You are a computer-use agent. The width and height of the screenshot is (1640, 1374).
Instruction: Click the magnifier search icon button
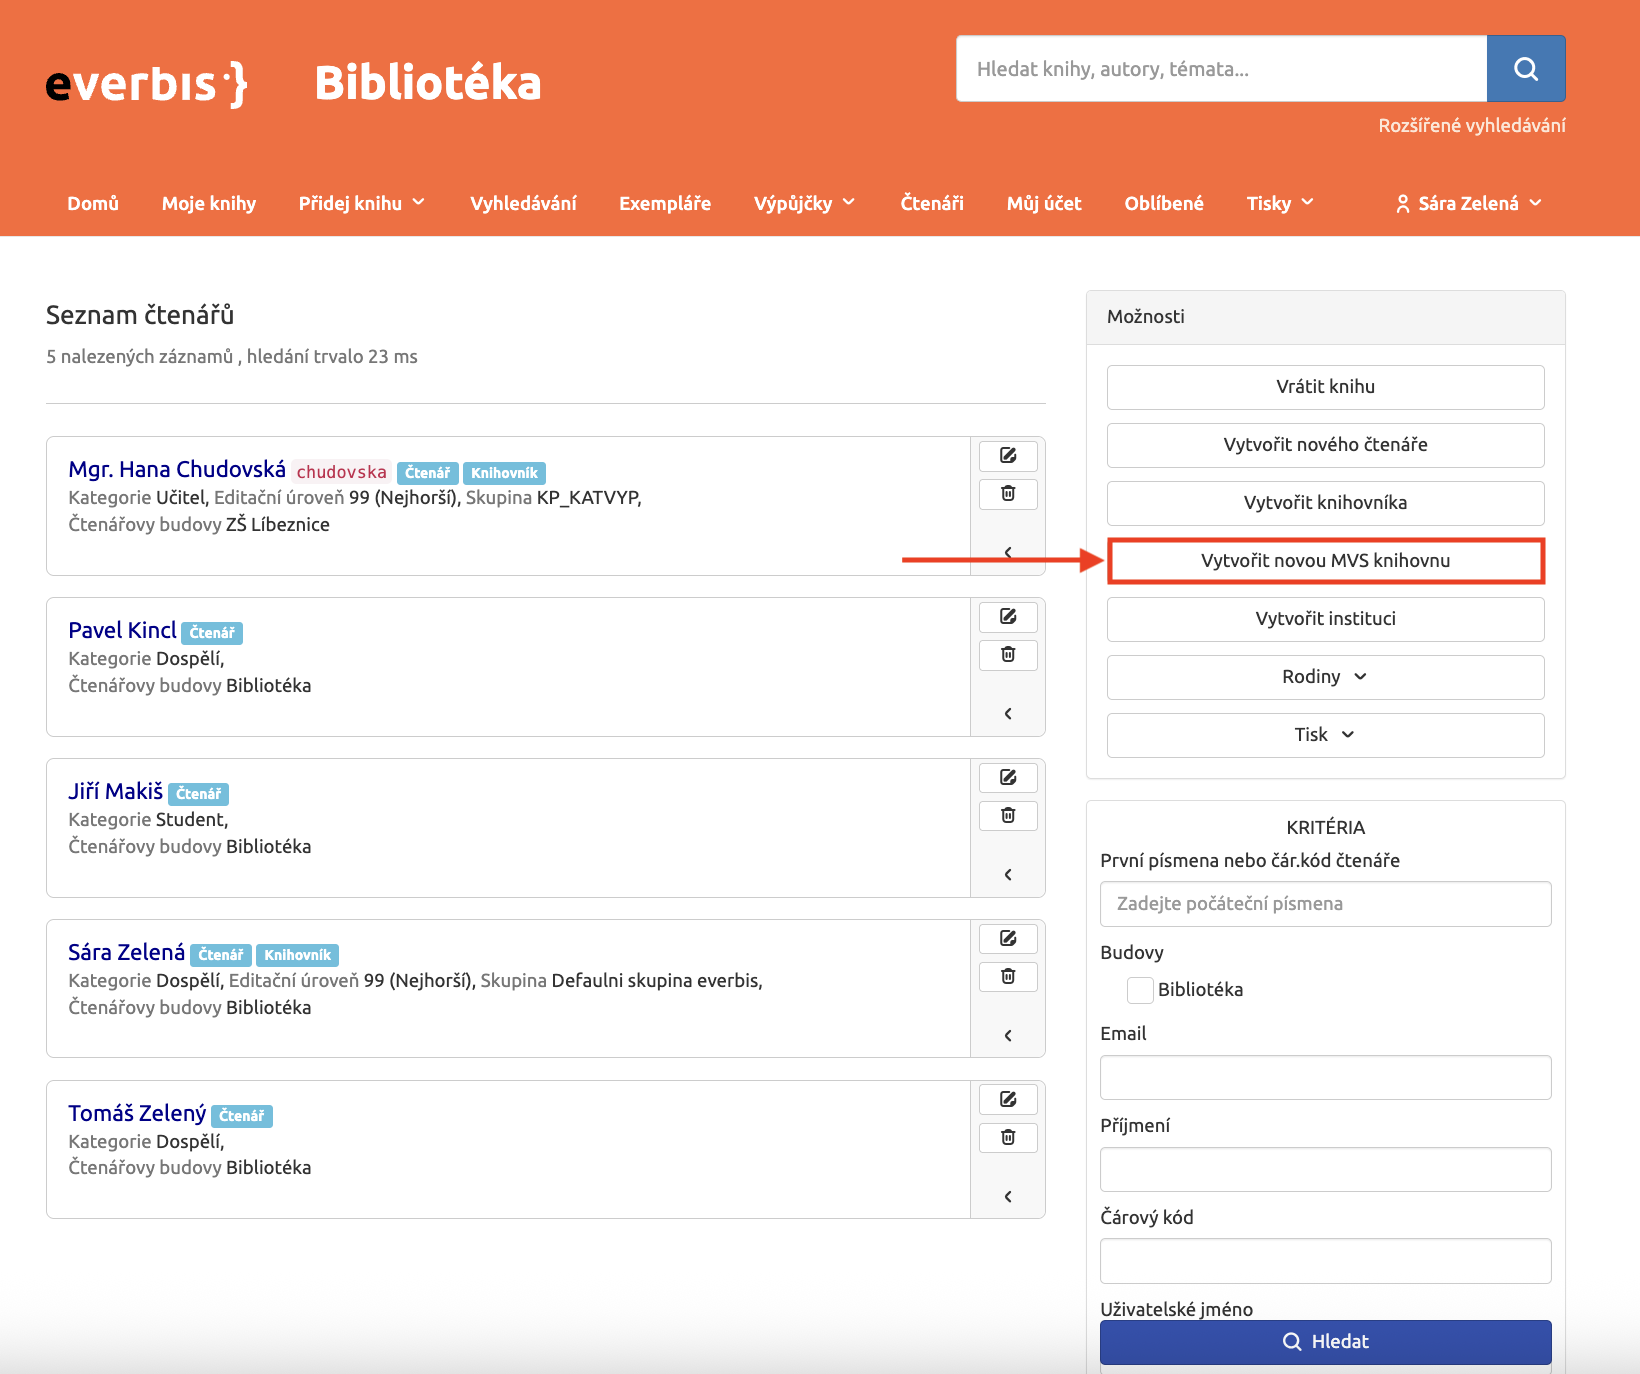click(x=1526, y=68)
